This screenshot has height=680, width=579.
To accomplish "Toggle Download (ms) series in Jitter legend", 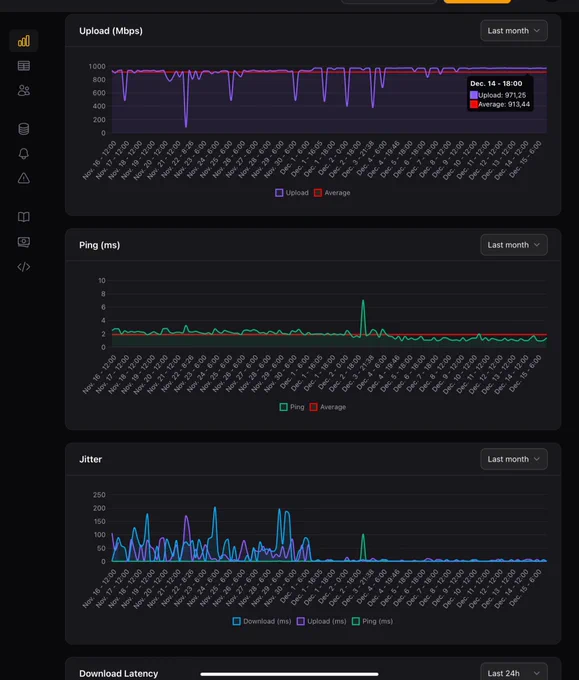I will [262, 621].
